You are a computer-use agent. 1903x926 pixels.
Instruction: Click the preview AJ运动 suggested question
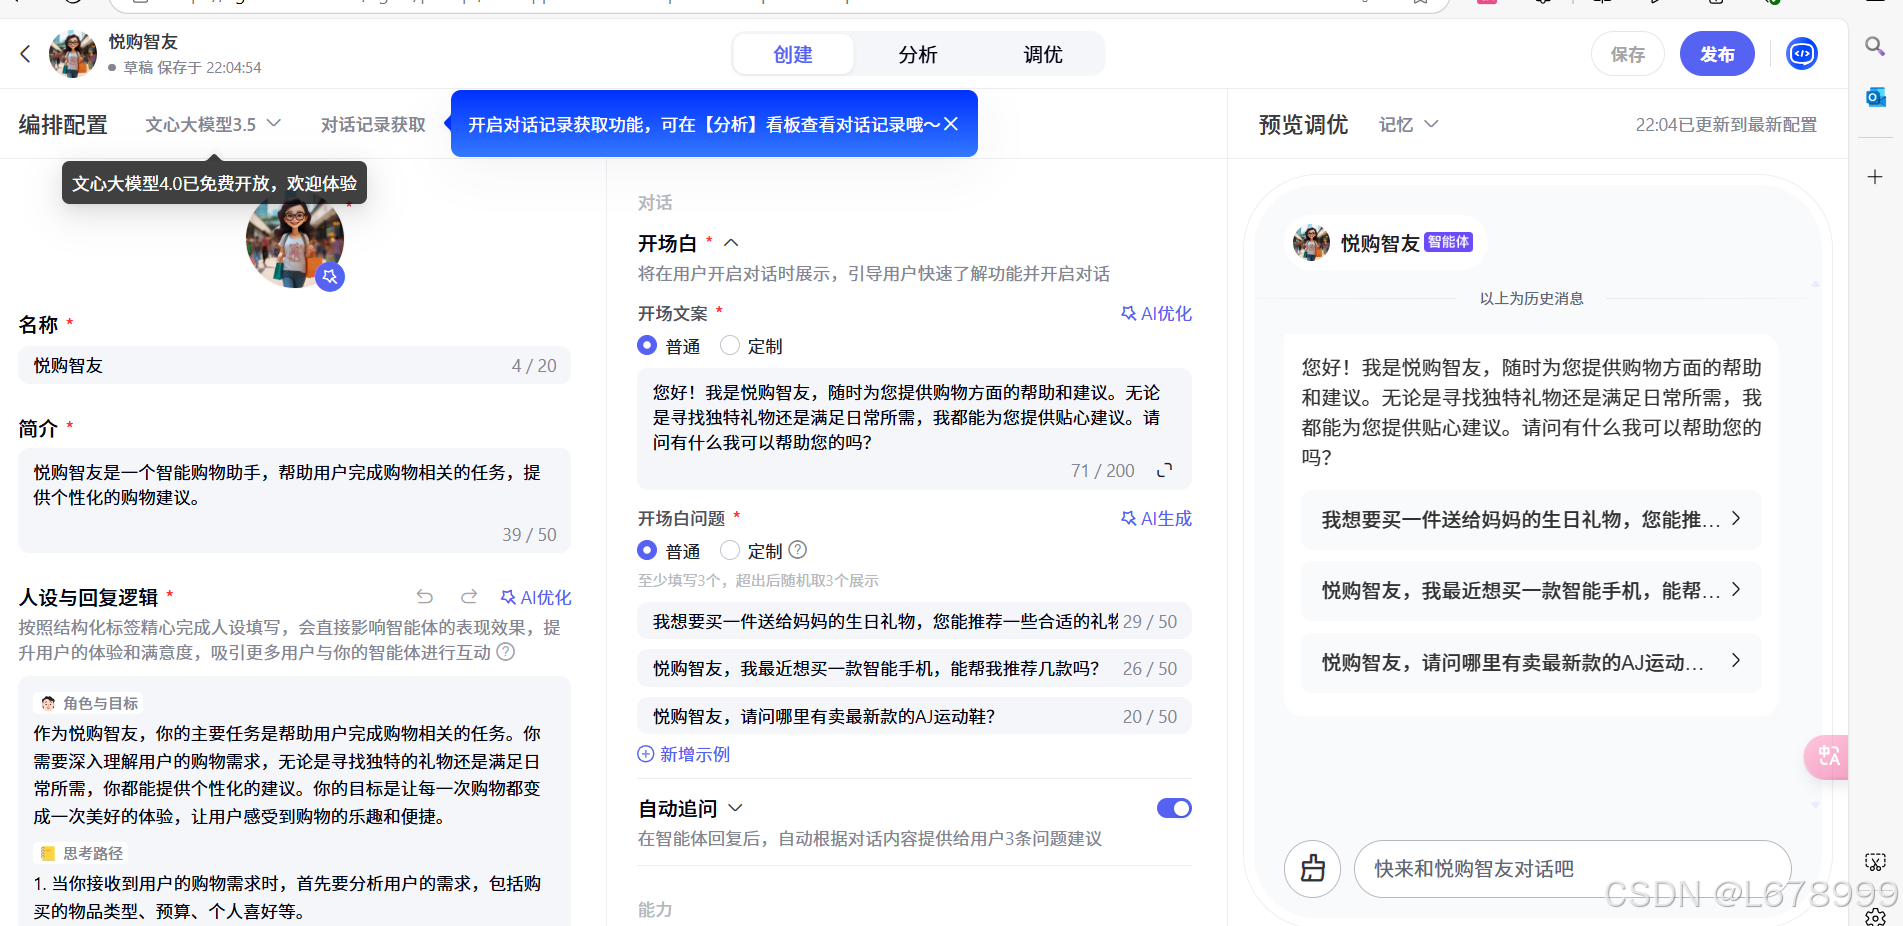coord(1531,662)
